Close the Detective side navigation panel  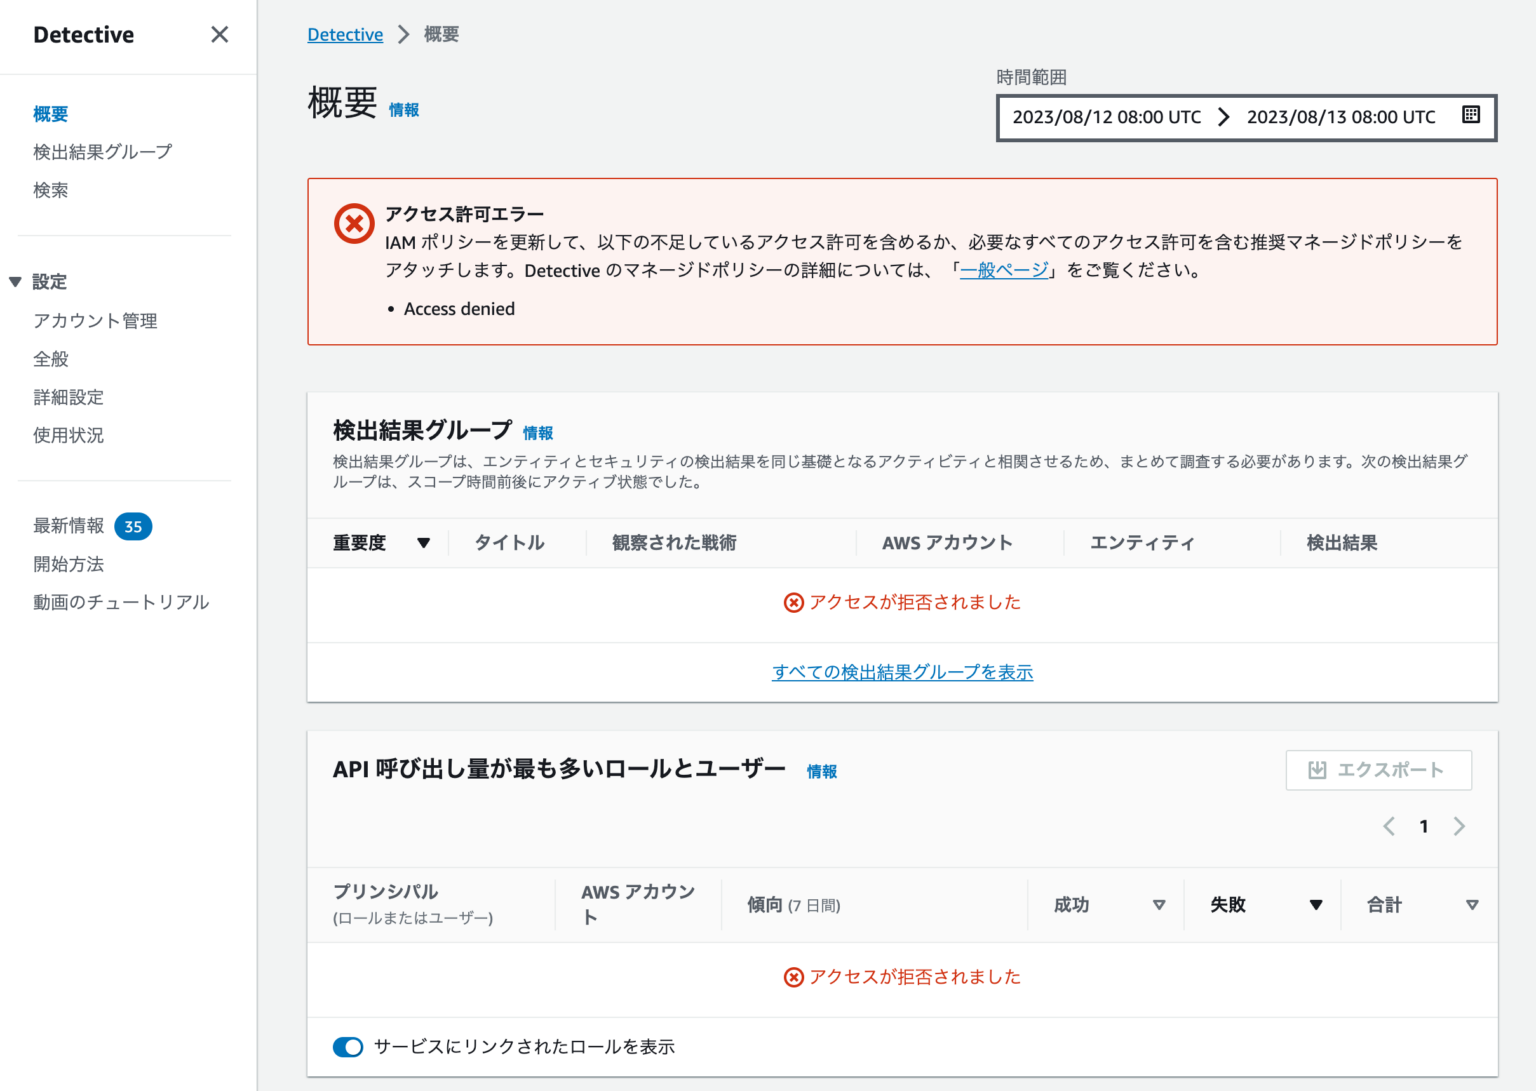coord(219,34)
